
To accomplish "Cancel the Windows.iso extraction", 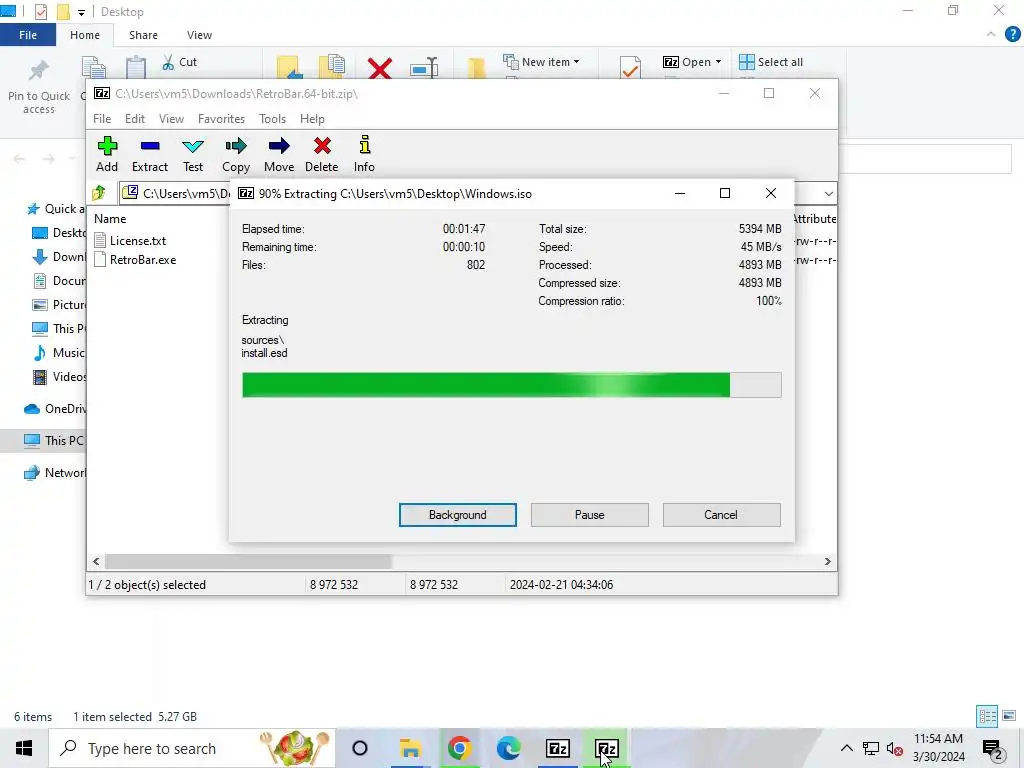I will point(721,515).
